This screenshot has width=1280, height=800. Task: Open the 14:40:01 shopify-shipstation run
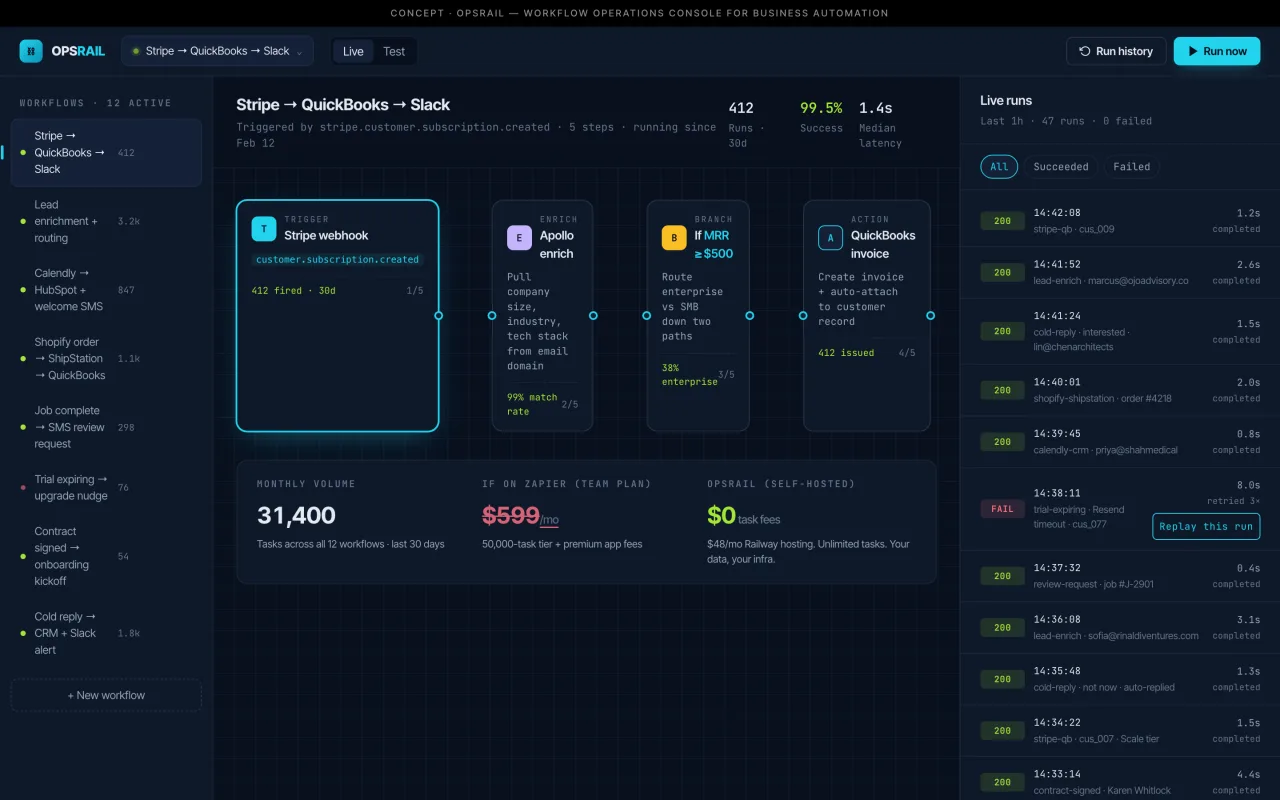(1120, 390)
